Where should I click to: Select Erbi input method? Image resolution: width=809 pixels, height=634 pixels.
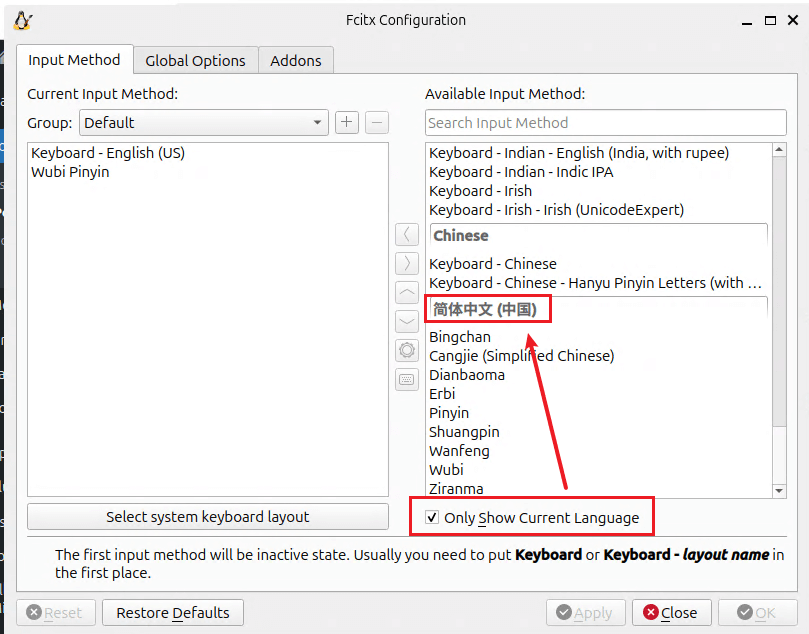coord(600,395)
